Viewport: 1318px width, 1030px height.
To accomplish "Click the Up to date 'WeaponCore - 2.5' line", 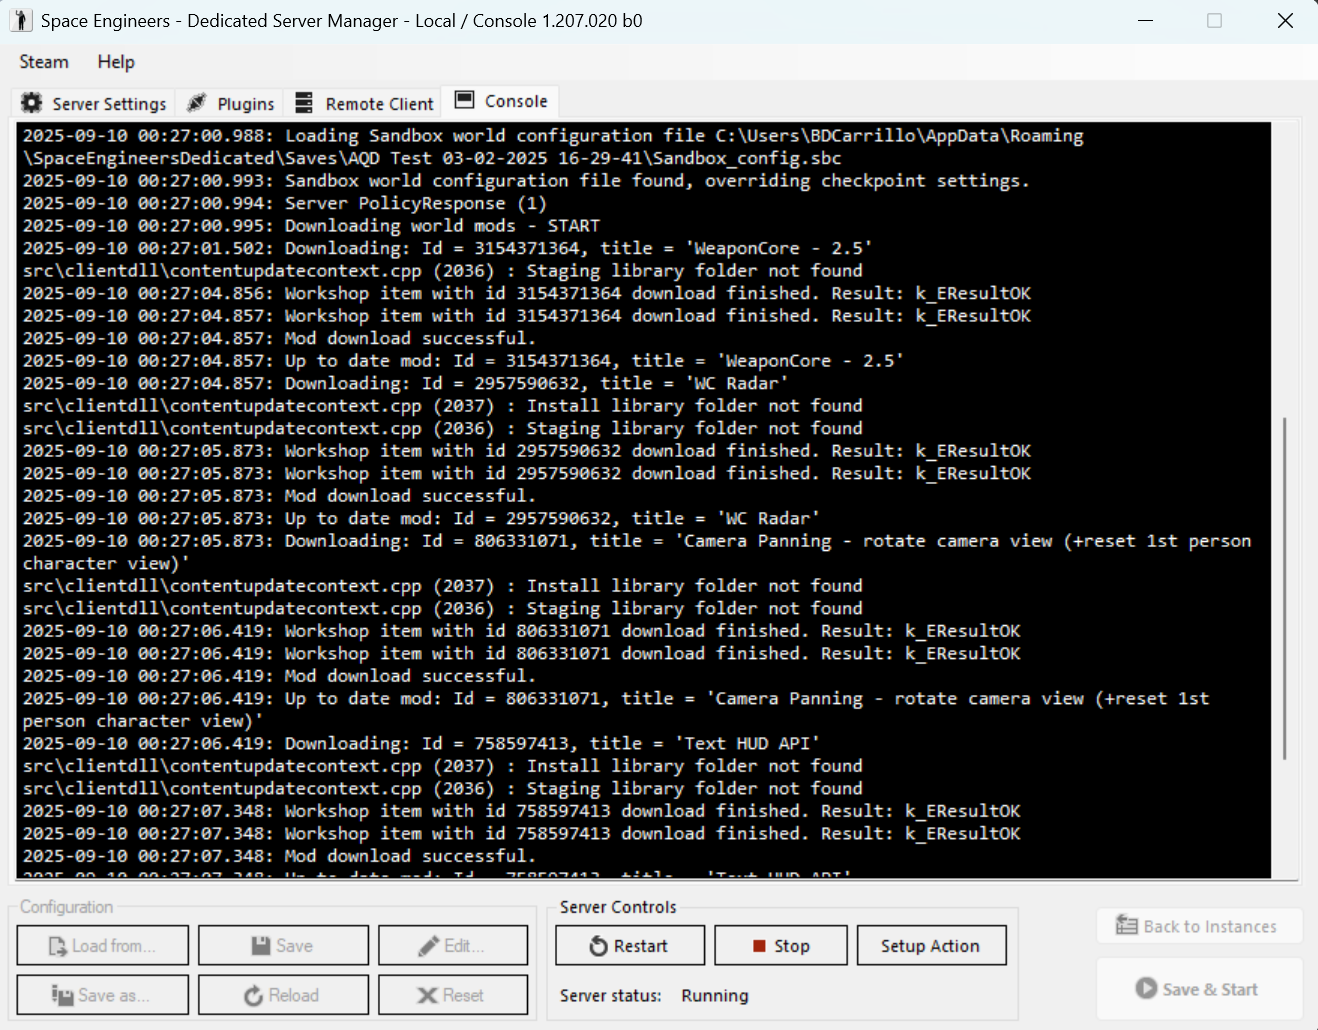I will (x=463, y=361).
